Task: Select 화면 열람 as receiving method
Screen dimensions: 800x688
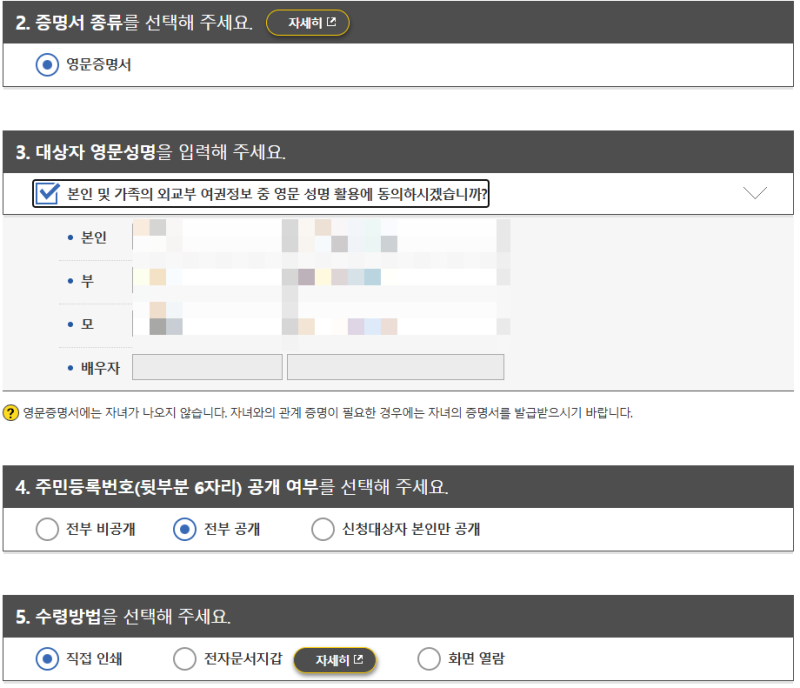Action: tap(427, 659)
